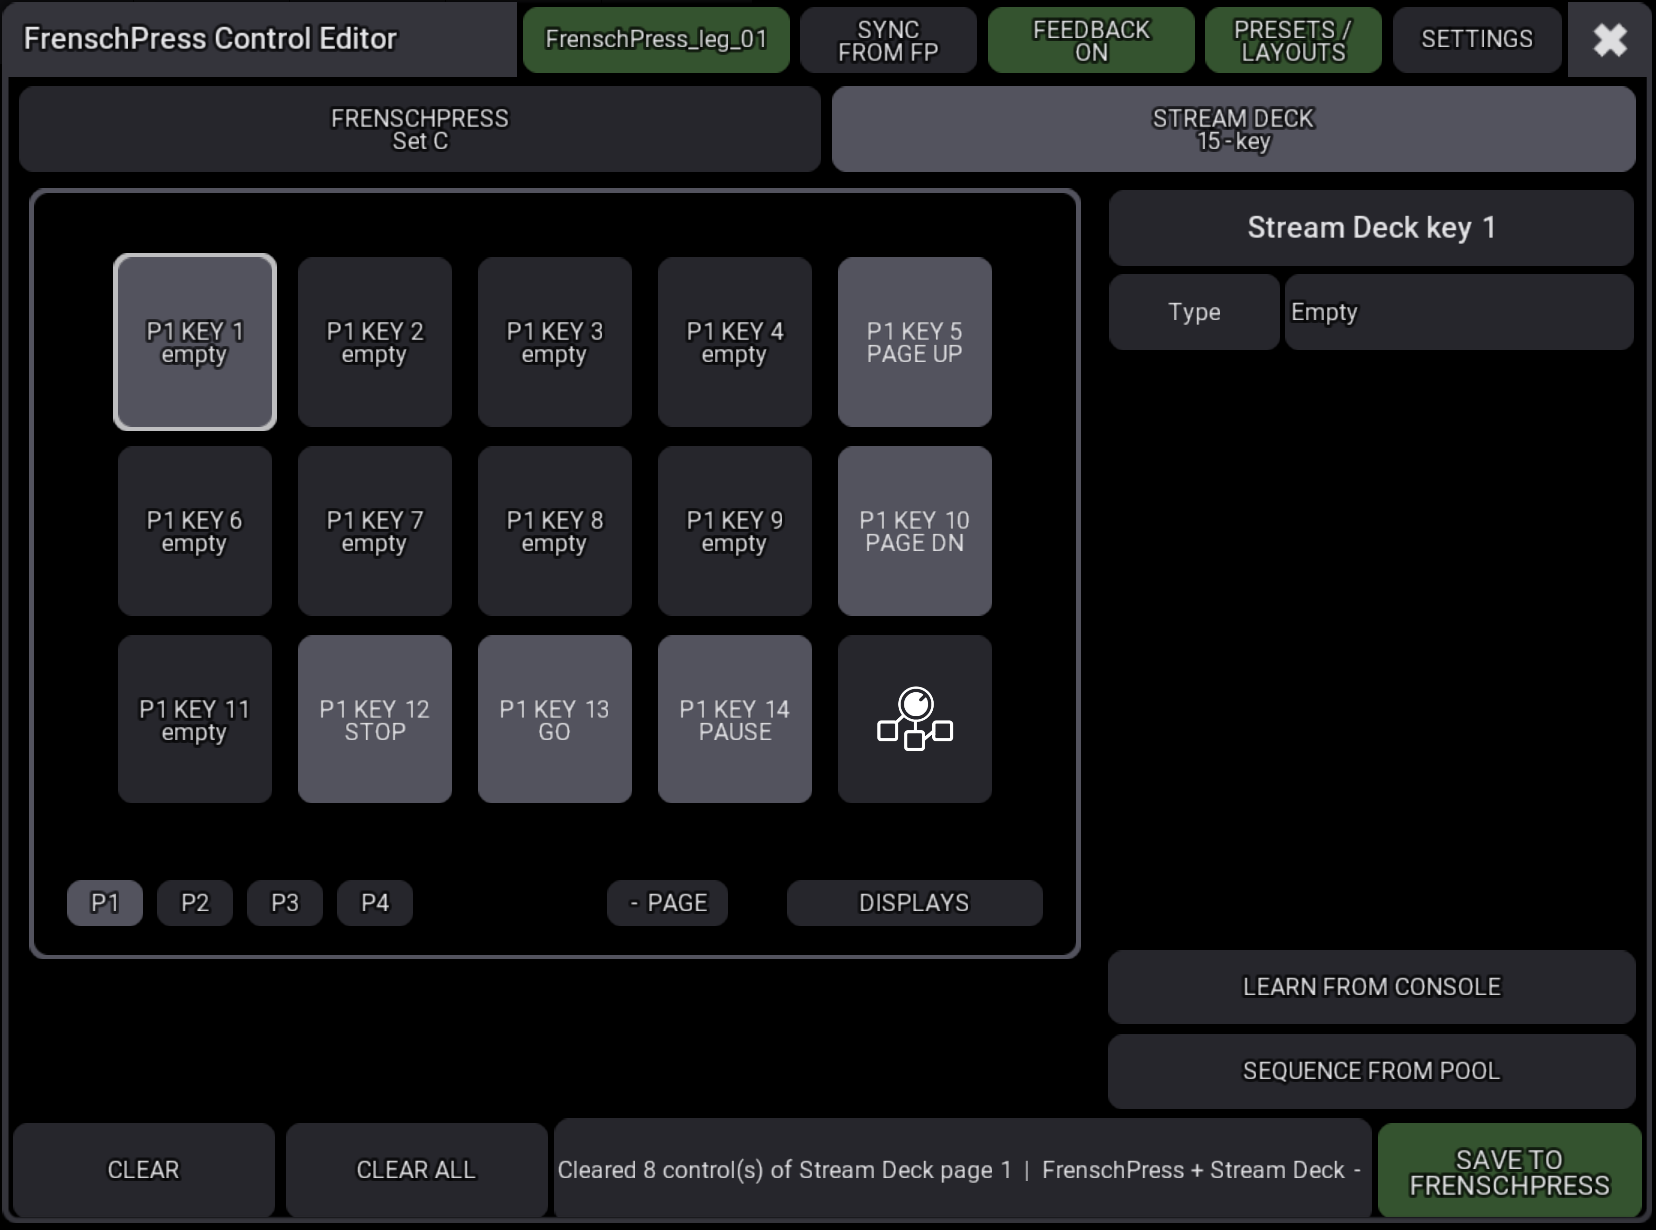This screenshot has width=1656, height=1230.
Task: Select P1 KEY 4 empty key
Action: pos(735,342)
